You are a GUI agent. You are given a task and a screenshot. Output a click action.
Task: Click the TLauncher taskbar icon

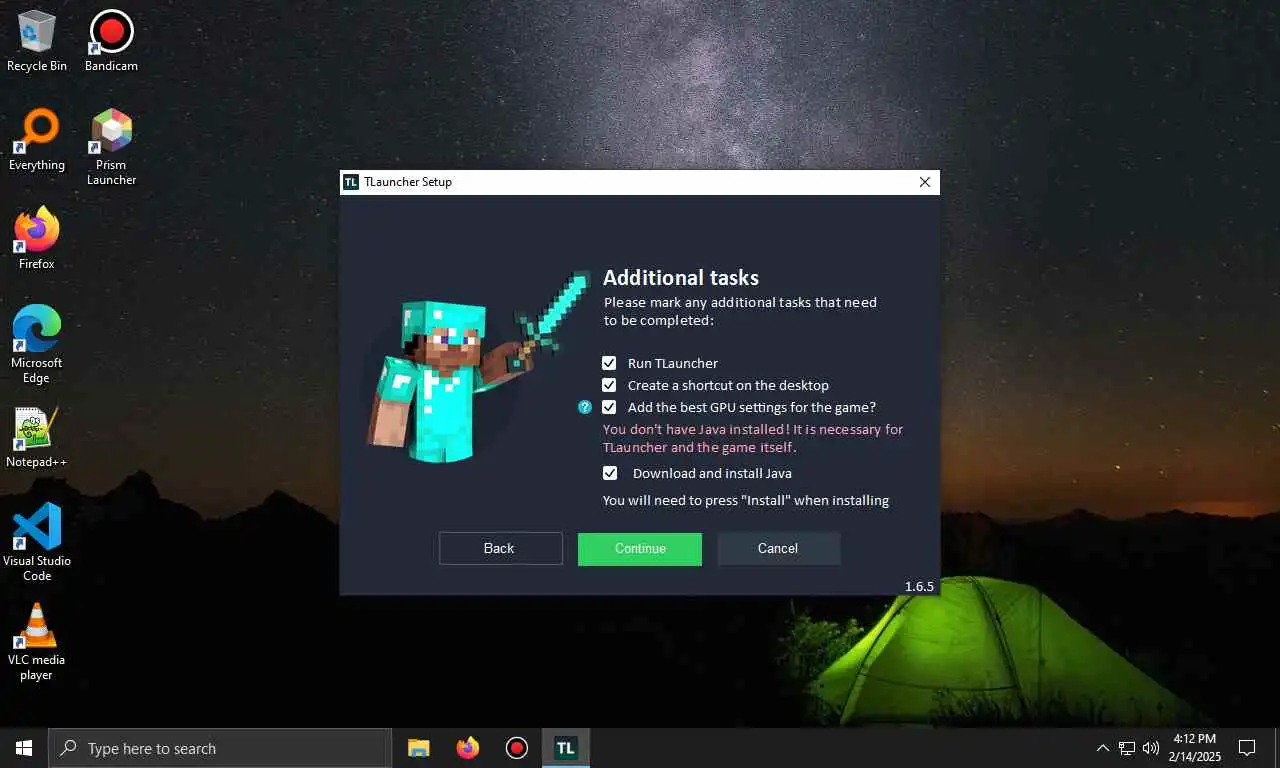coord(565,748)
